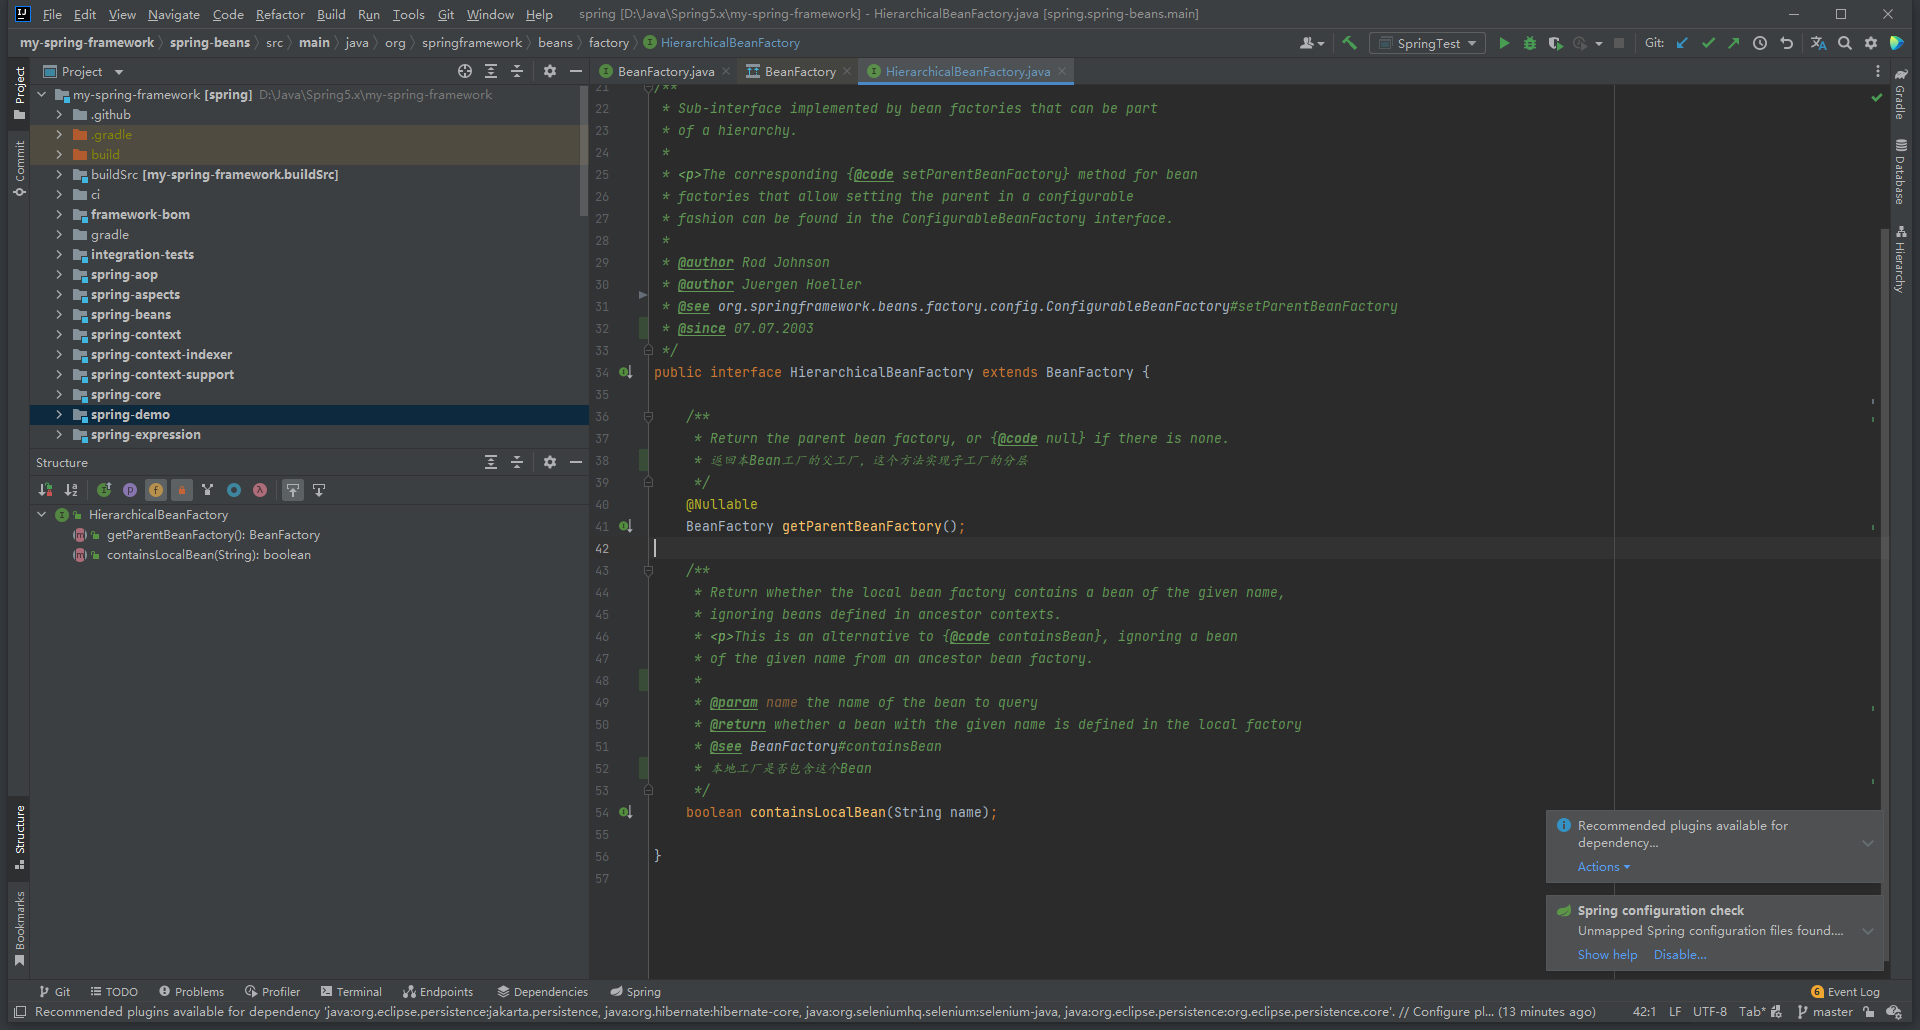
Task: Open editor tabs more-options dots
Action: pos(1878,71)
